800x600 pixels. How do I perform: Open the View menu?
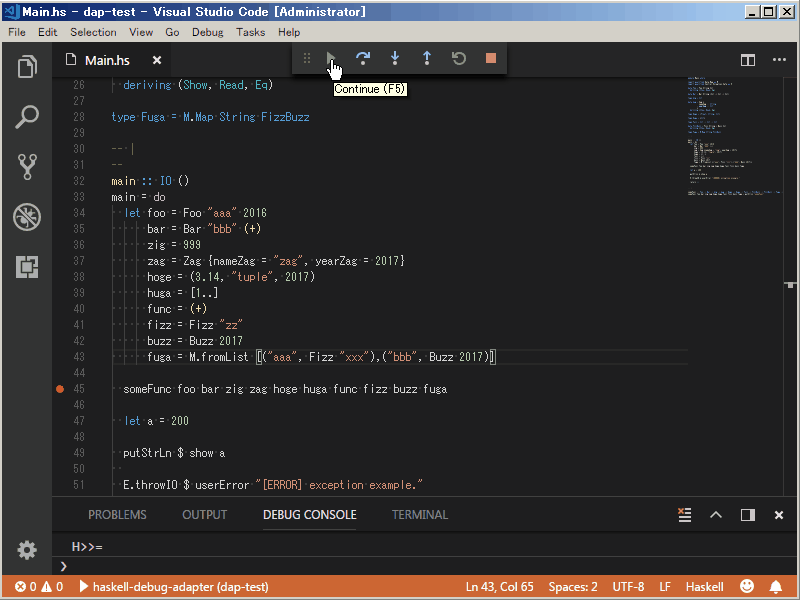click(141, 32)
